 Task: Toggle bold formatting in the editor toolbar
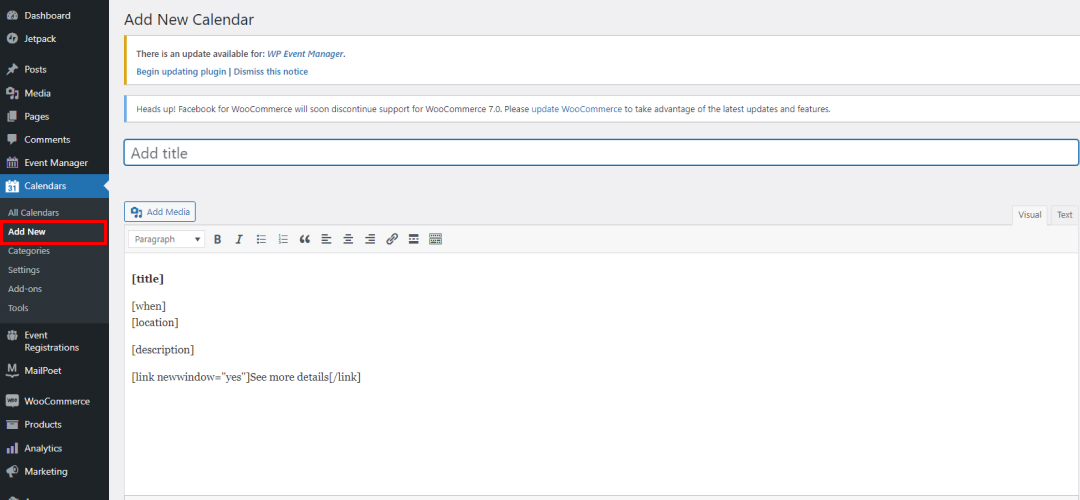(x=217, y=239)
